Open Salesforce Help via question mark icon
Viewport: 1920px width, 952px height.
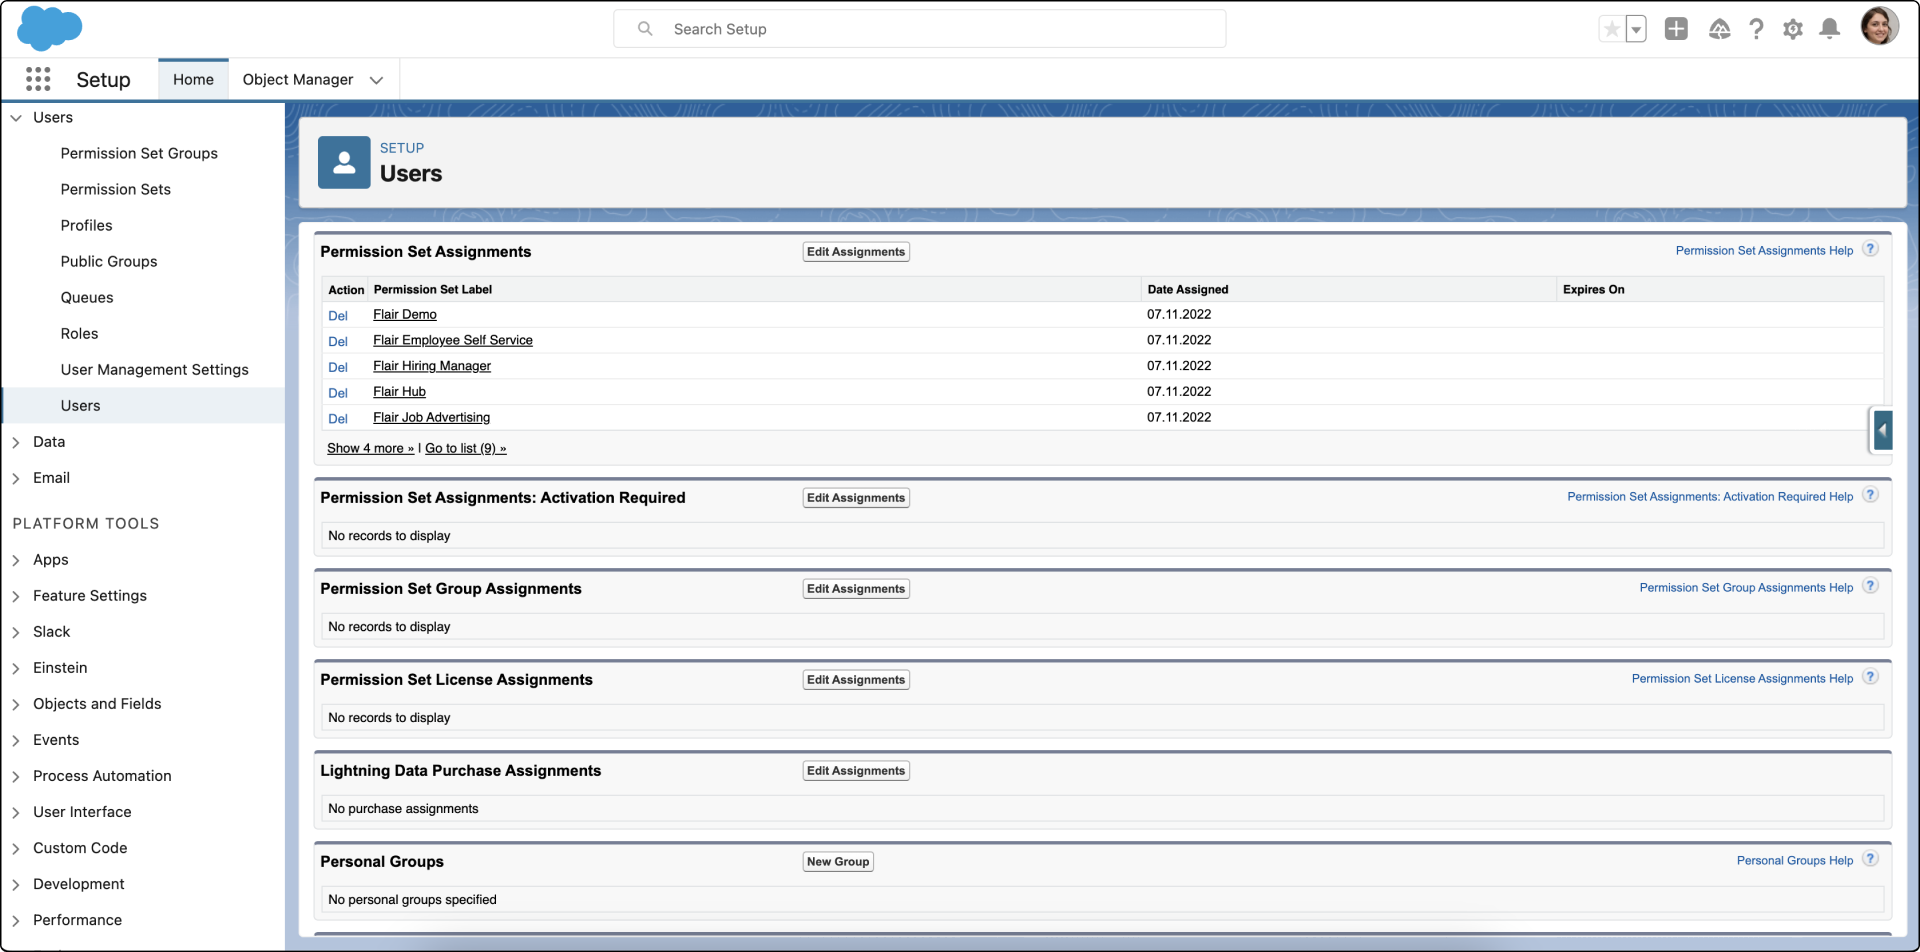point(1757,29)
